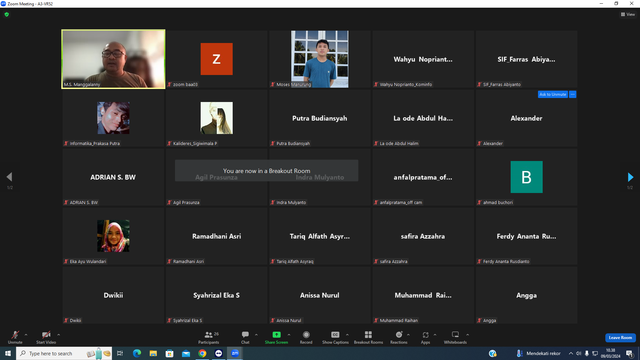Select Ferdy Ananta Ru... participant tile
This screenshot has width=640, height=360.
point(526,236)
